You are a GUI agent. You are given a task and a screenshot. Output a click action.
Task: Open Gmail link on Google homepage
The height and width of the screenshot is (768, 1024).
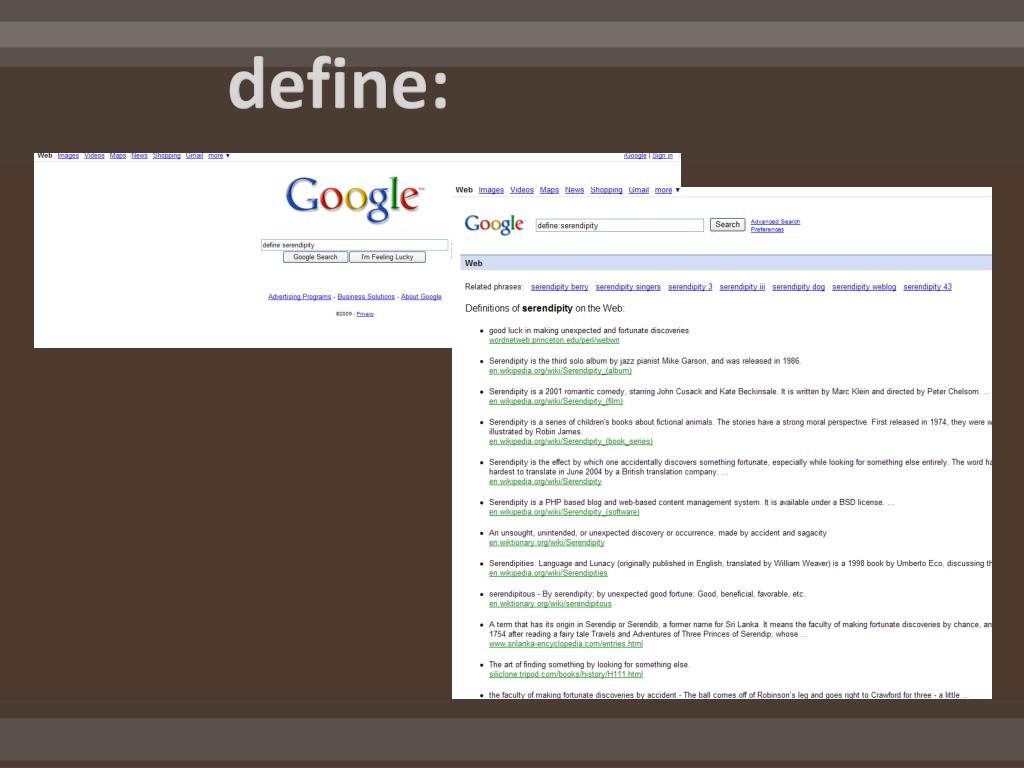tap(194, 156)
